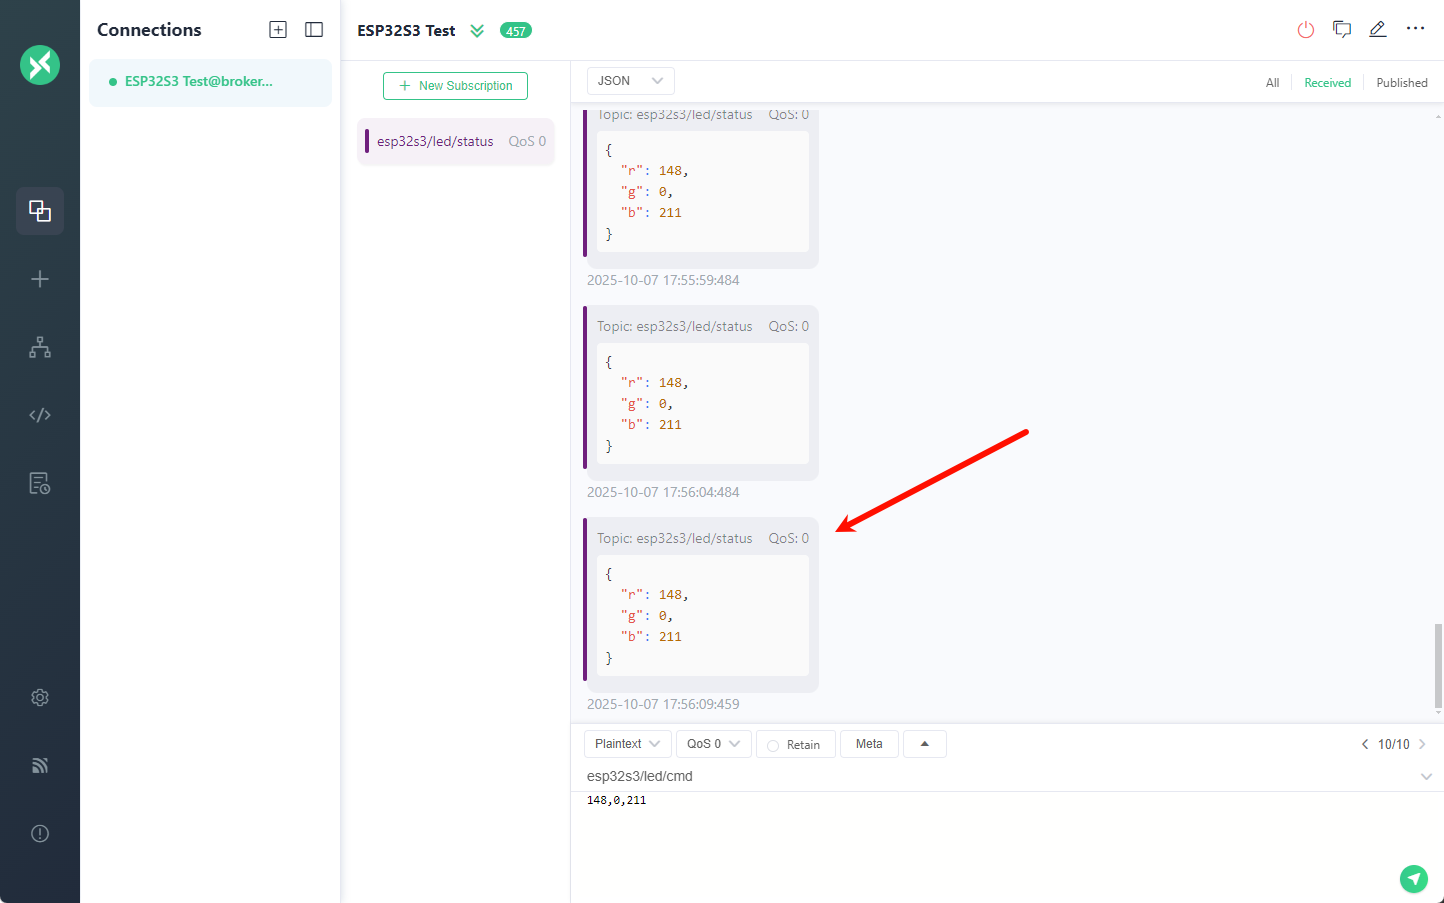Open the three-dots more menu
The height and width of the screenshot is (903, 1444).
(1415, 29)
